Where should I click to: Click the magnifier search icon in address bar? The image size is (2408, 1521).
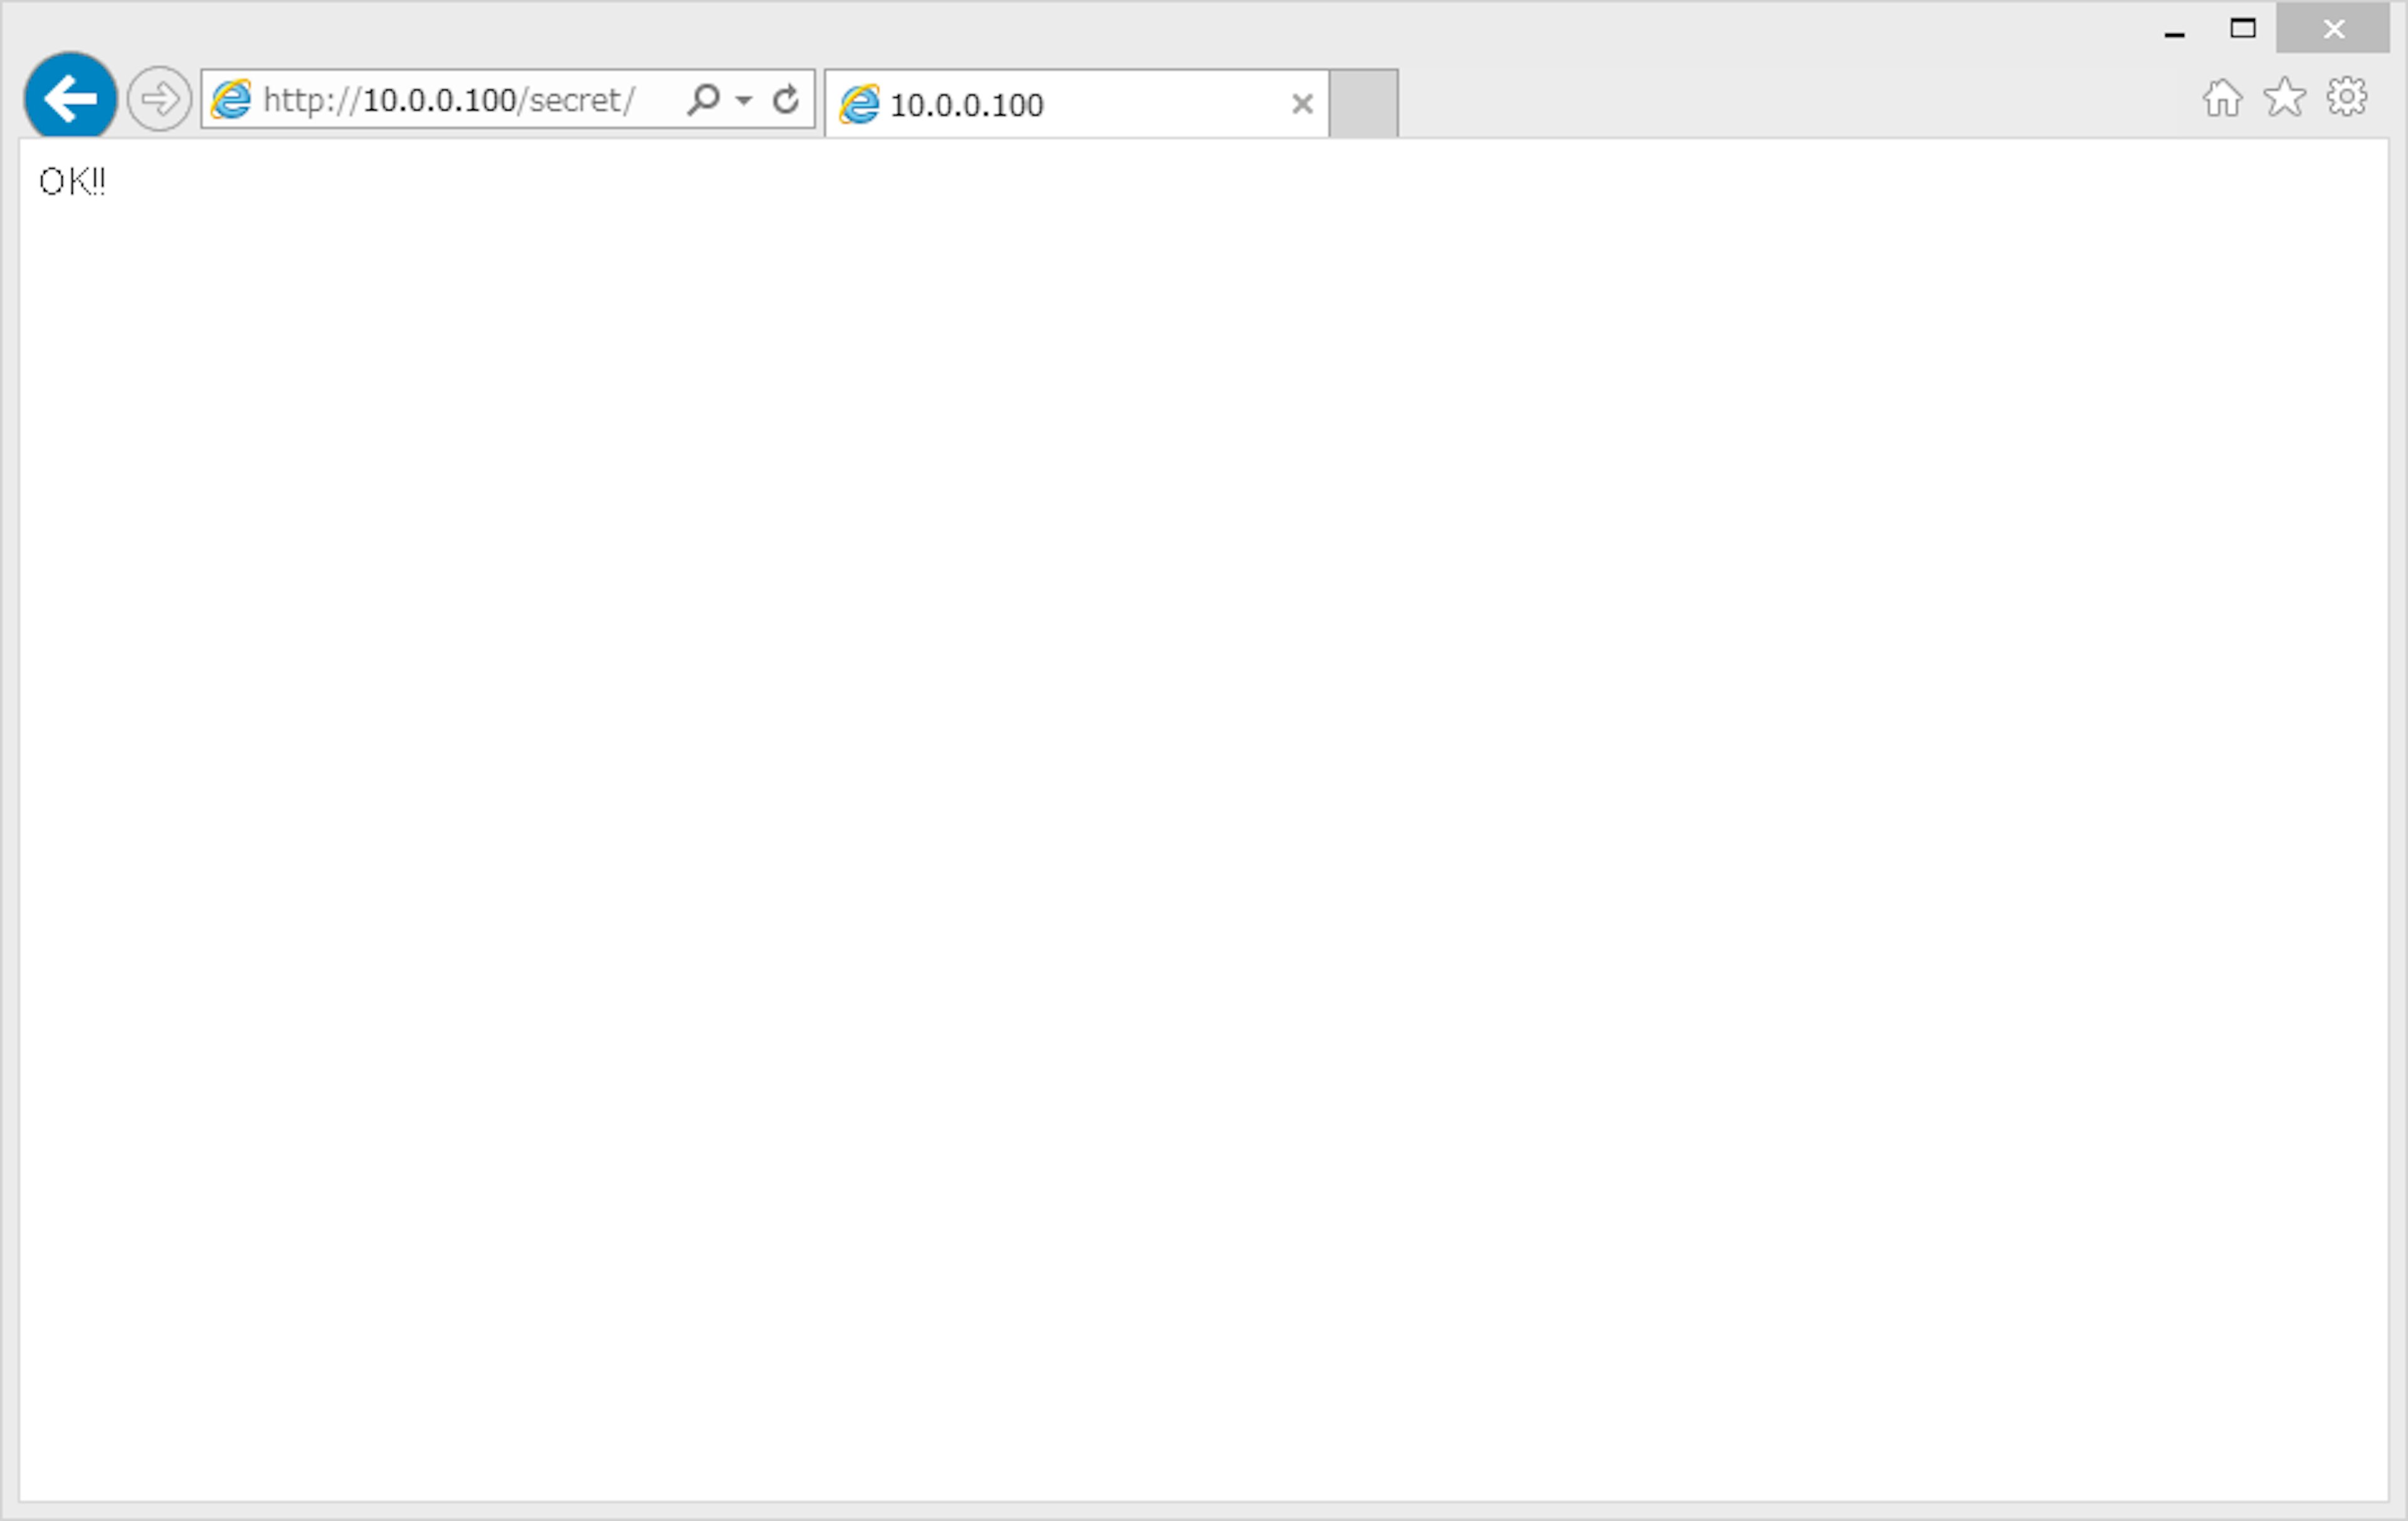(x=703, y=99)
